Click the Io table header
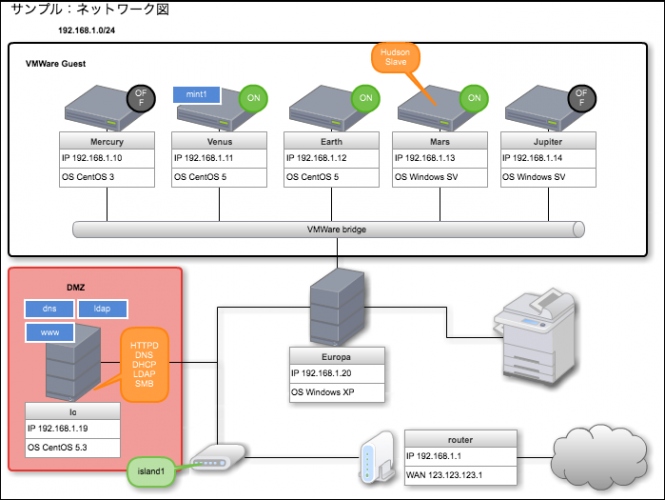 73,412
